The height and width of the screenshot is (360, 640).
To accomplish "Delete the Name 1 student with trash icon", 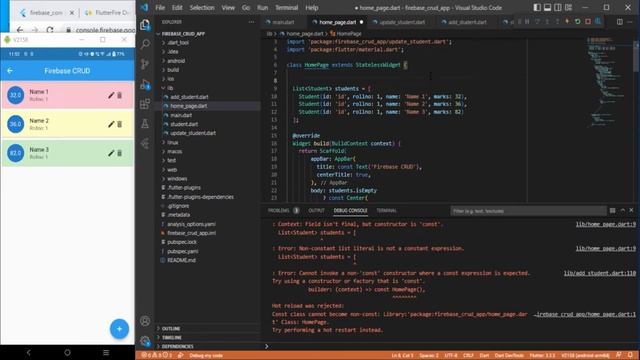I will click(x=120, y=95).
